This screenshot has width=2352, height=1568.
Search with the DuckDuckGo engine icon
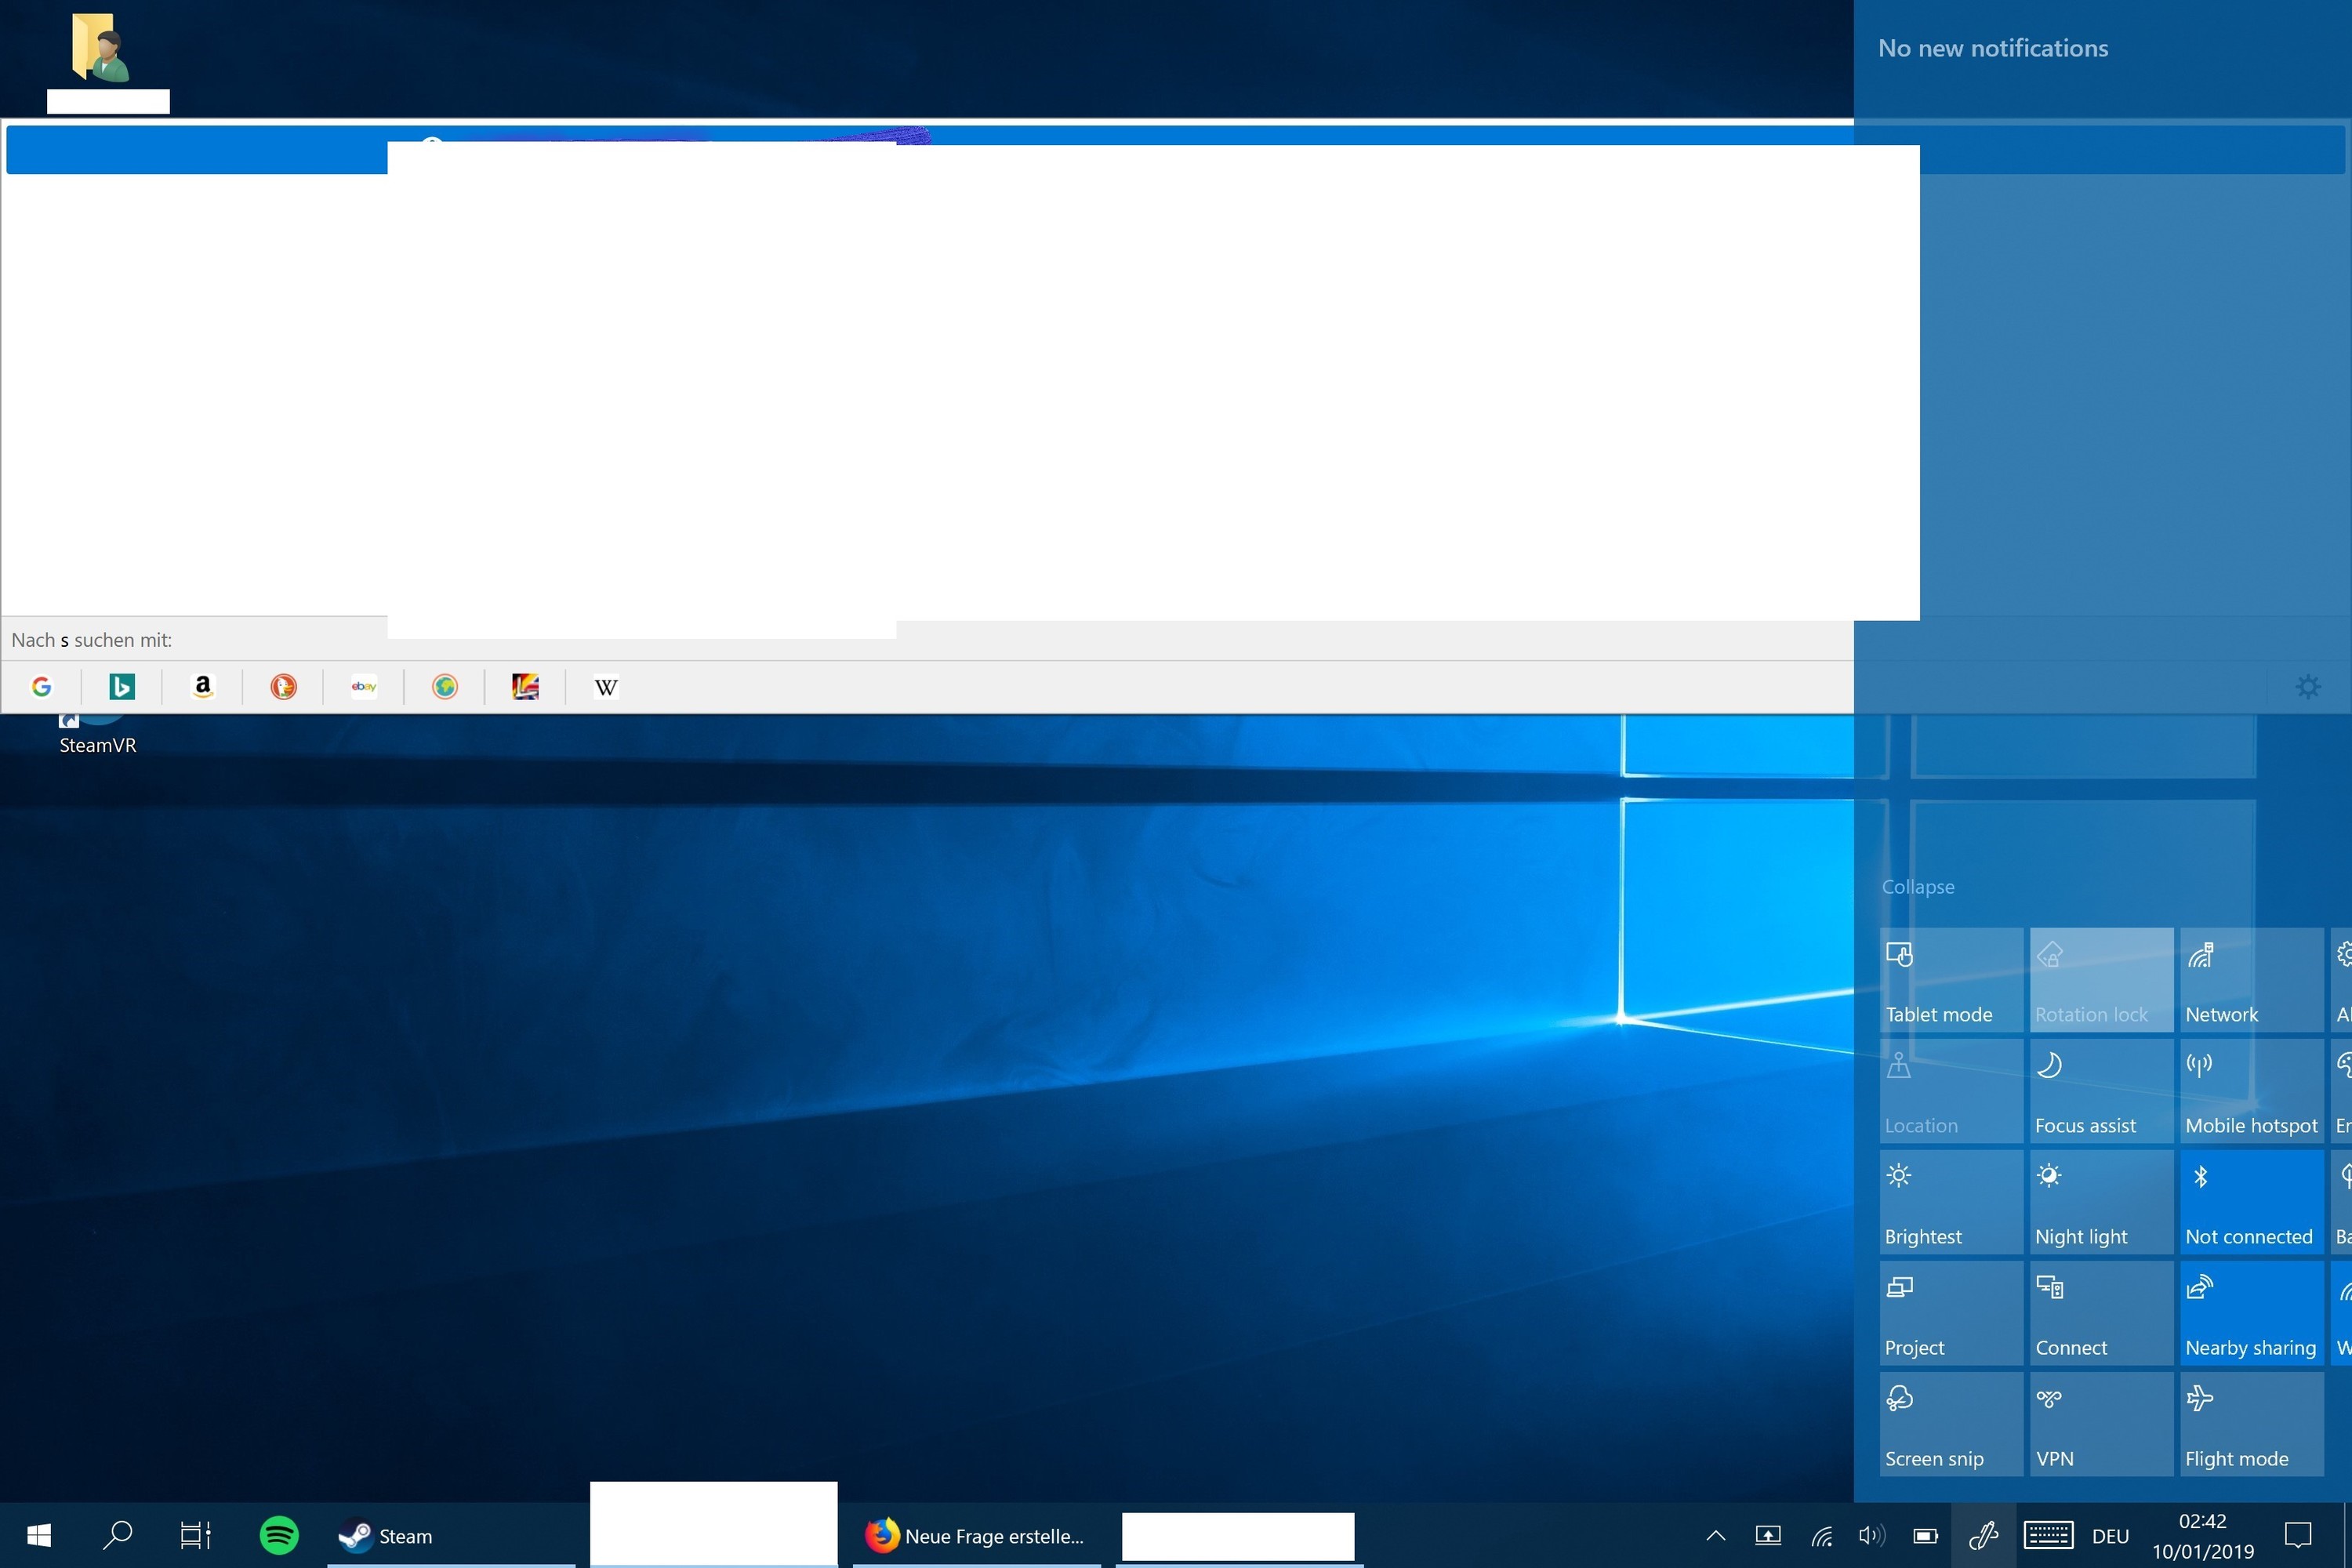(x=284, y=686)
